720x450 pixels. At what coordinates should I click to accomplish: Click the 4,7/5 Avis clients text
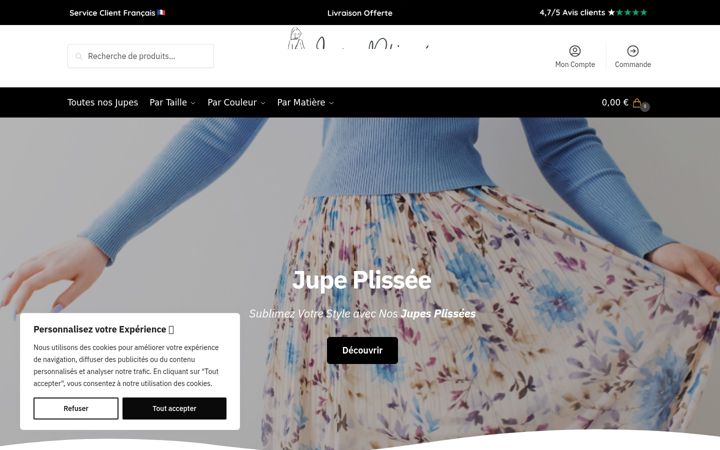tap(572, 12)
